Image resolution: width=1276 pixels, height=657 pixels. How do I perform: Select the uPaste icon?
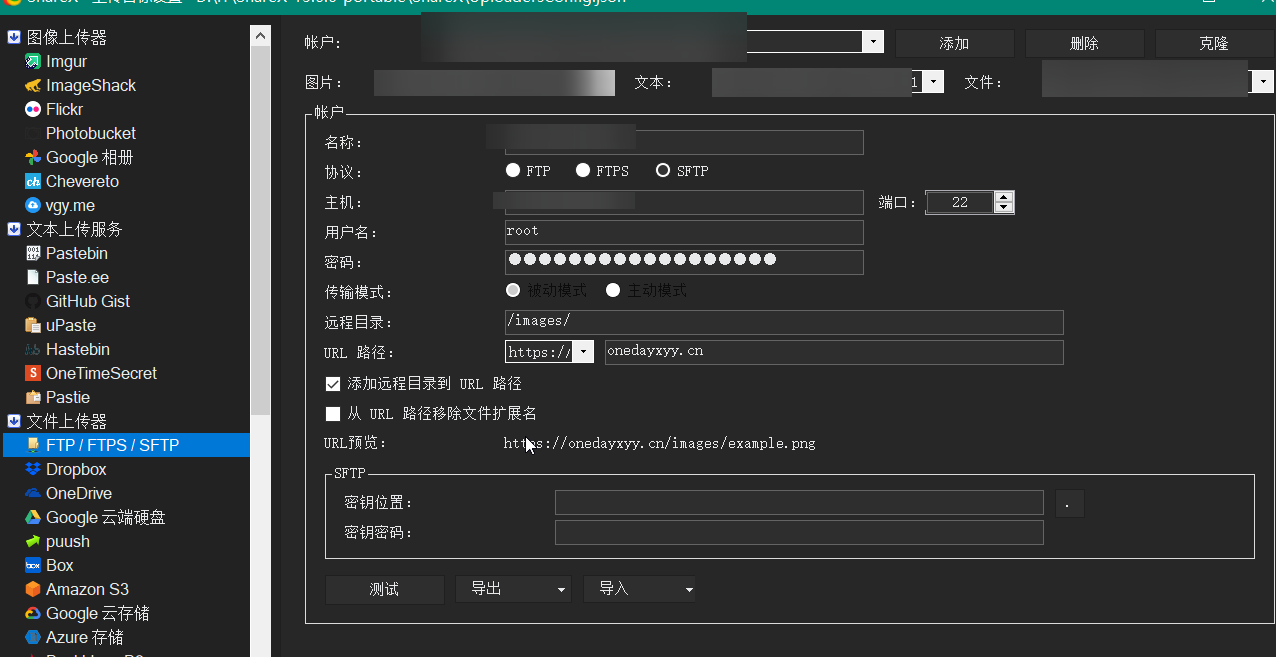(x=33, y=326)
